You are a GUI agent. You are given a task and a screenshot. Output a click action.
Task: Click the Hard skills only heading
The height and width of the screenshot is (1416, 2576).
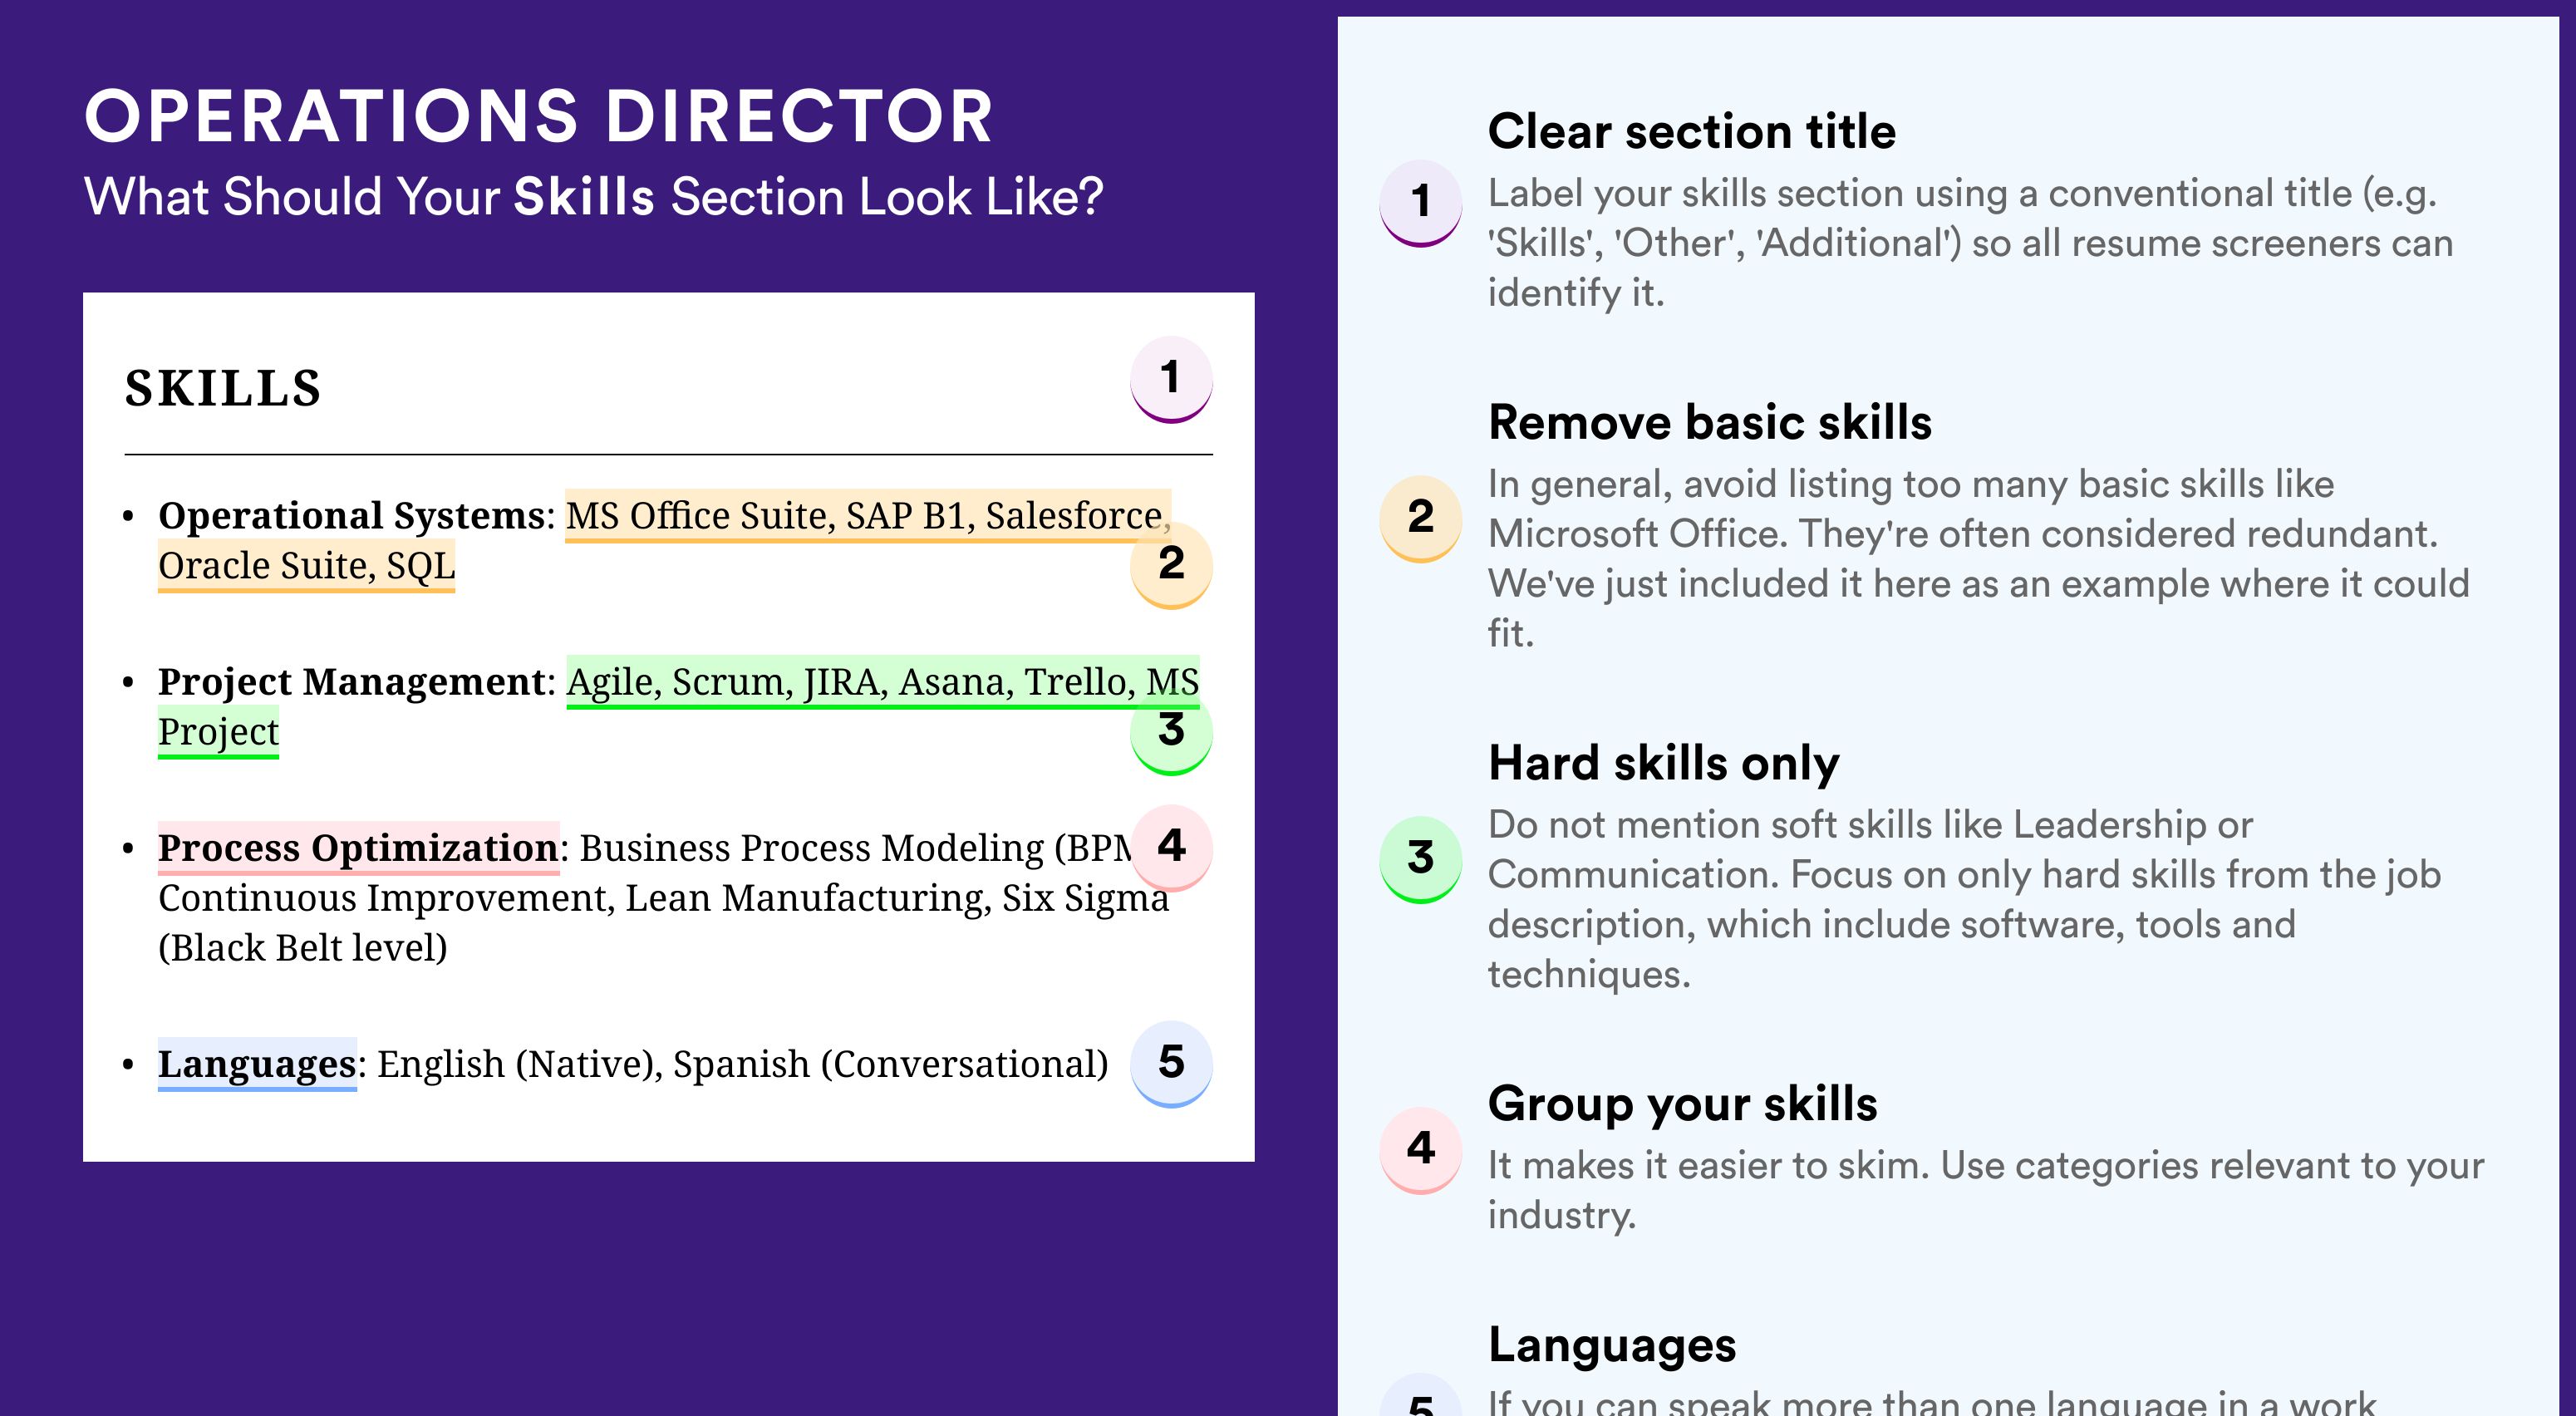coord(1664,764)
